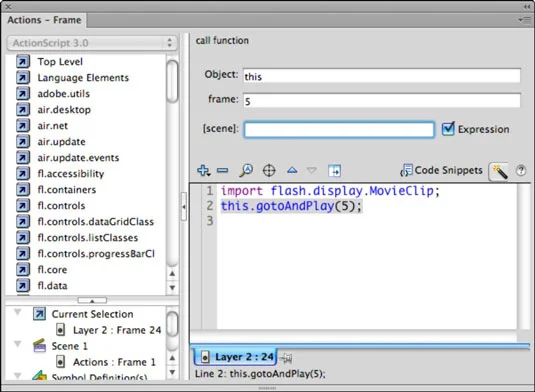Select the Actions - Frame tab
Image resolution: width=535 pixels, height=392 pixels.
tap(44, 20)
